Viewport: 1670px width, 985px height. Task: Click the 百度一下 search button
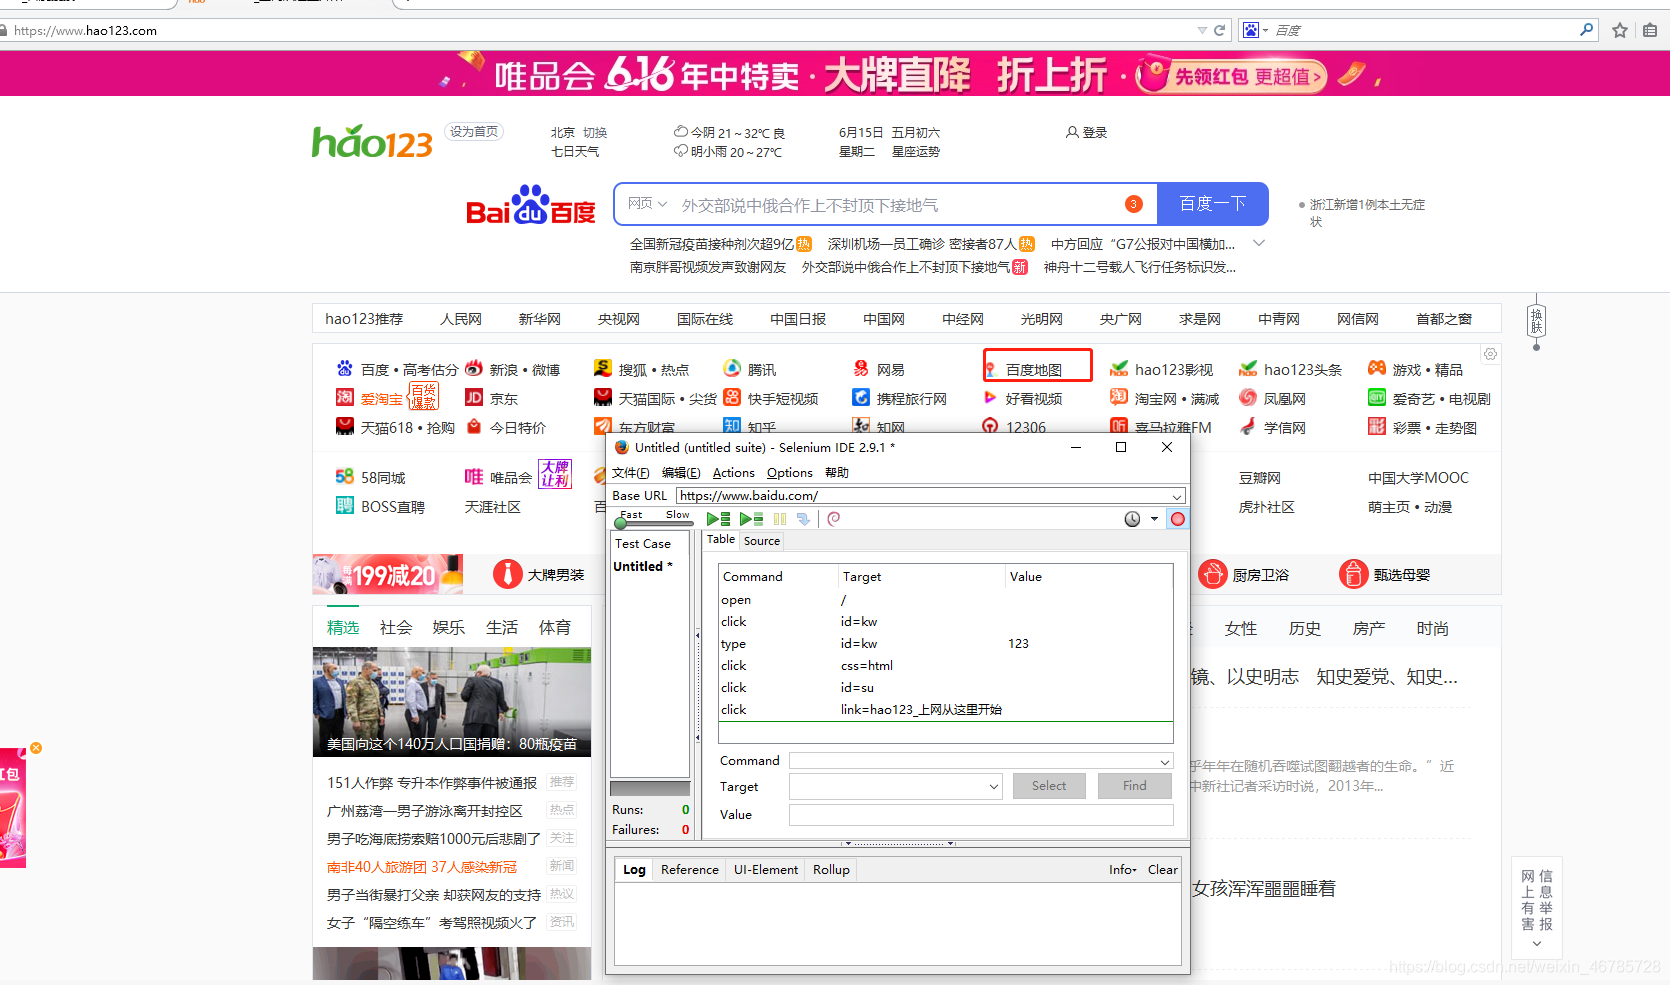[x=1212, y=204]
